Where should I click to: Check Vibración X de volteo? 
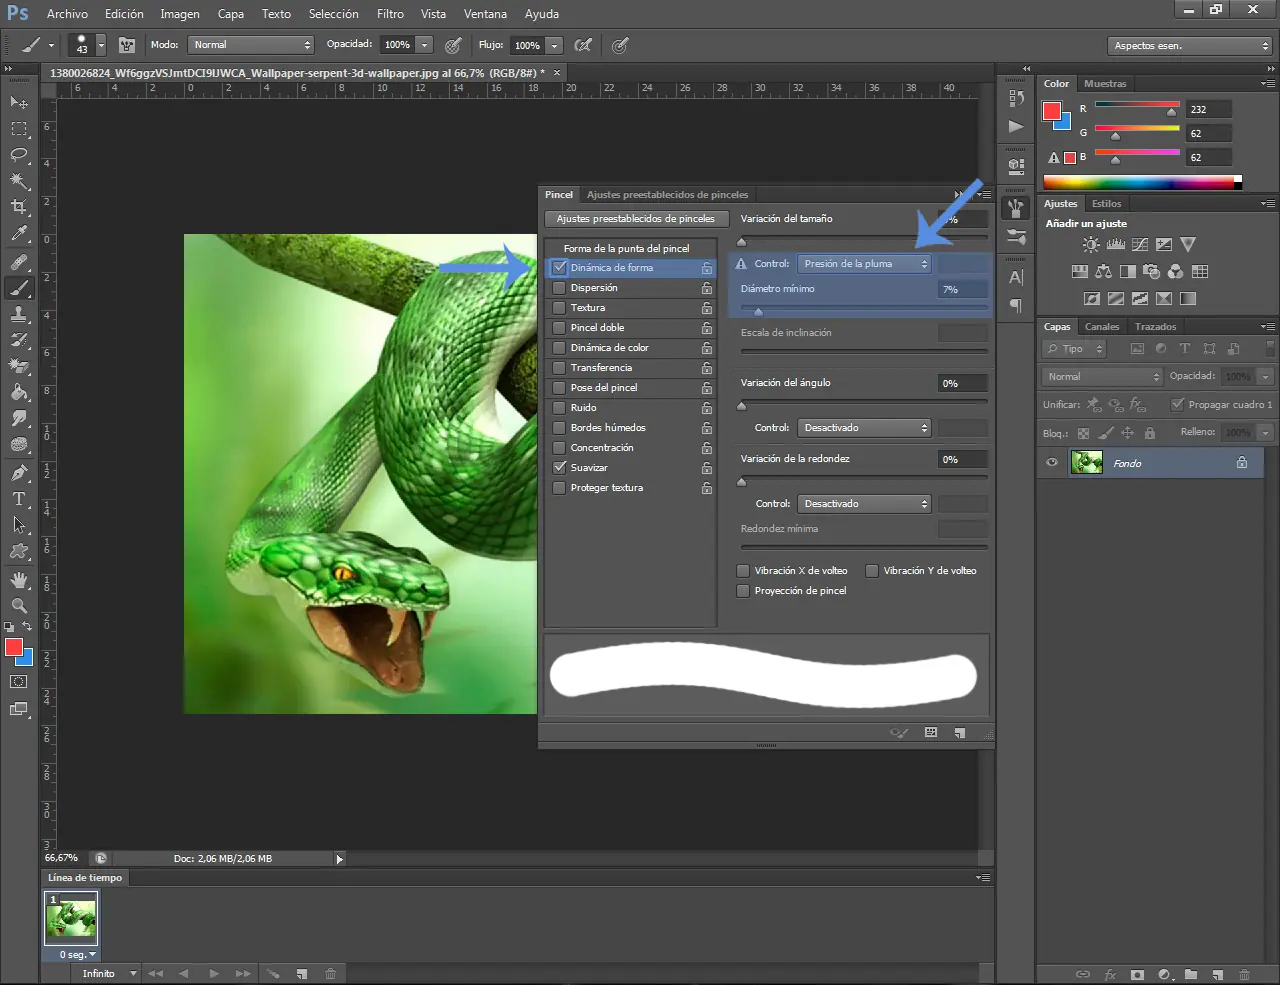743,571
